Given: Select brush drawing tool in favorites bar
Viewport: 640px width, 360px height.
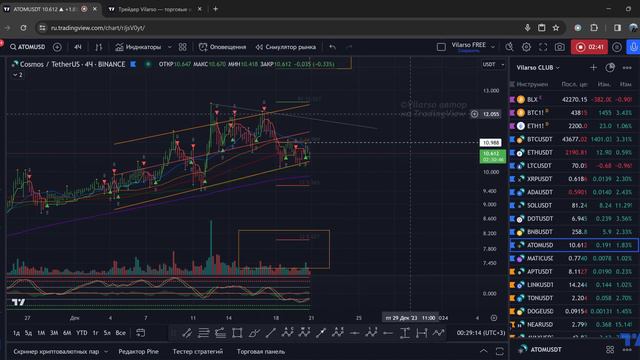Looking at the screenshot, I should click(253, 333).
